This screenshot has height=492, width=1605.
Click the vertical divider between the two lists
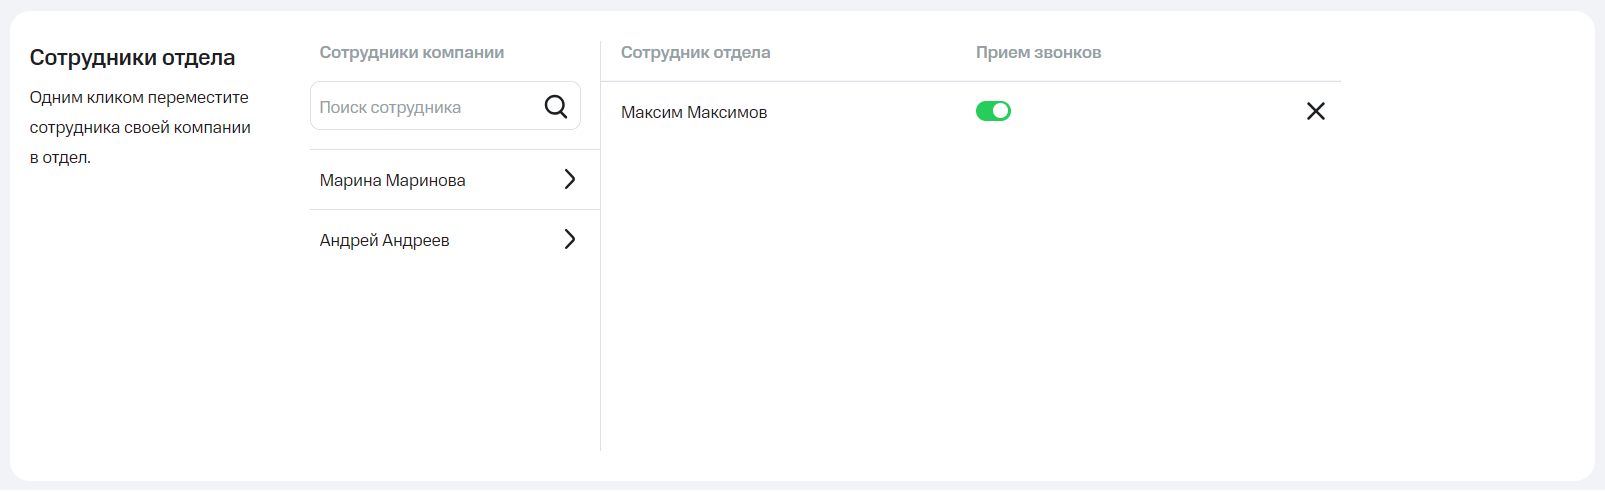point(600,300)
